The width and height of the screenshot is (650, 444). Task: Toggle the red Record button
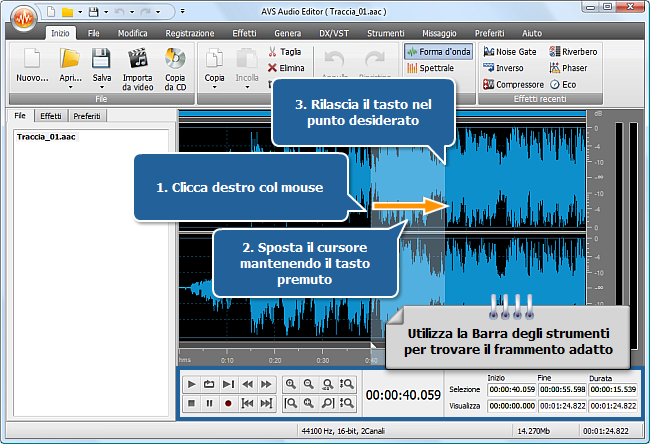[228, 403]
